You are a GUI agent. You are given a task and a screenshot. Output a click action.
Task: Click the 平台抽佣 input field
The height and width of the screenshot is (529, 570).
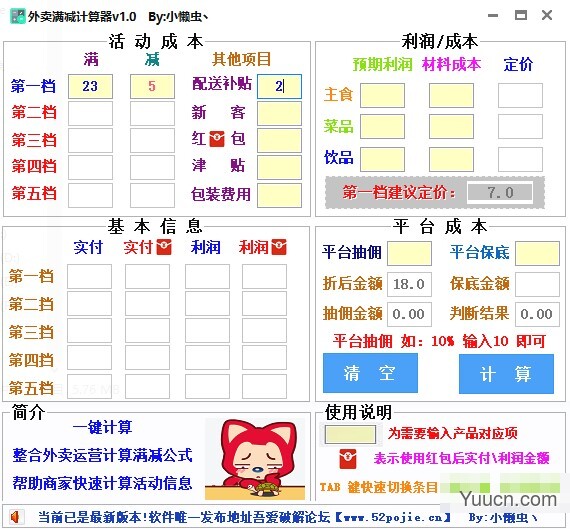[x=409, y=253]
